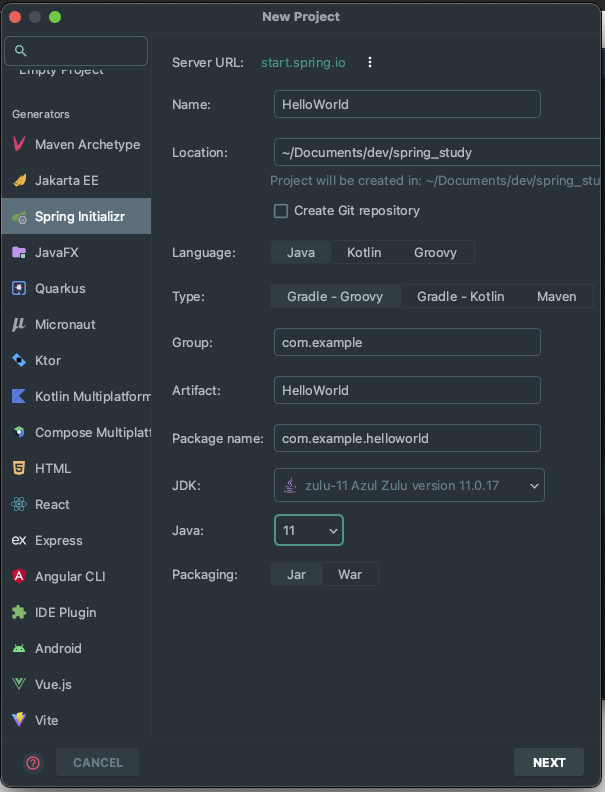This screenshot has width=605, height=792.
Task: Open the start.spring.io server URL link
Action: (303, 63)
